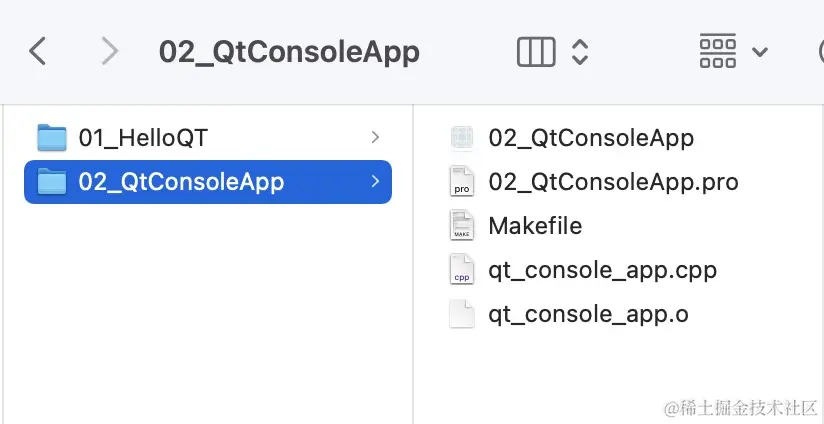The width and height of the screenshot is (824, 424).
Task: Click the cpp file icon
Action: [x=462, y=270]
